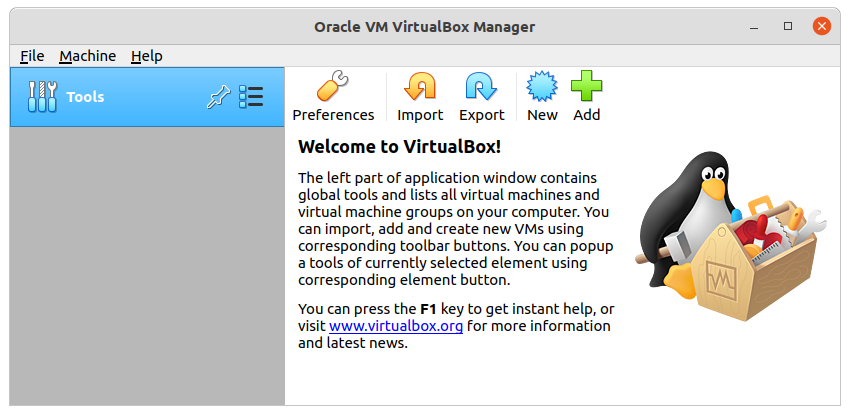
Task: Click the green Add plus icon
Action: (587, 87)
